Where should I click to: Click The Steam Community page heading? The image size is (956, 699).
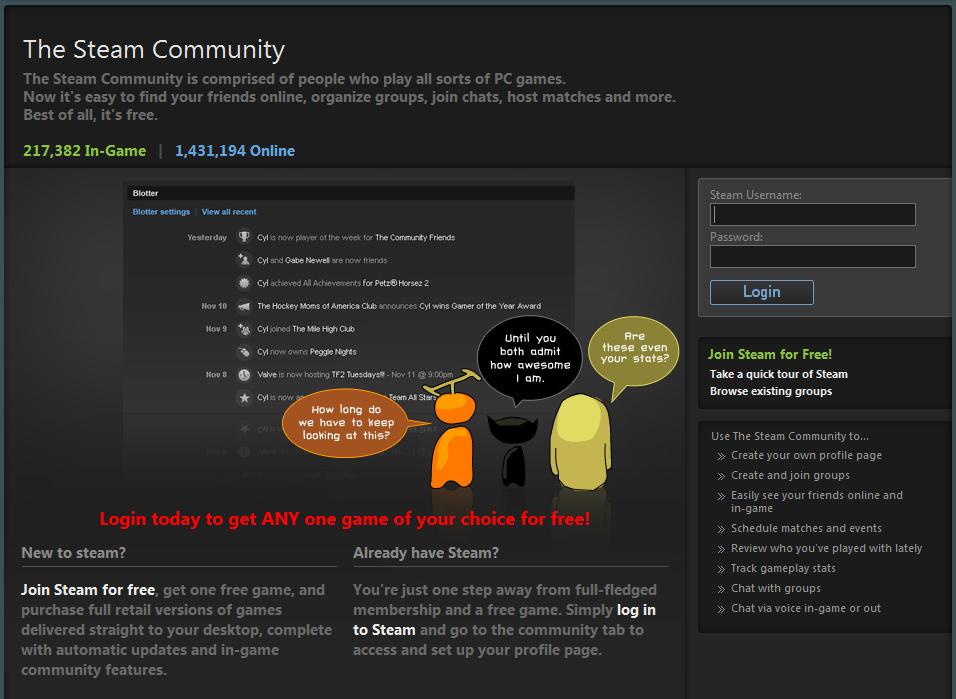tap(154, 49)
